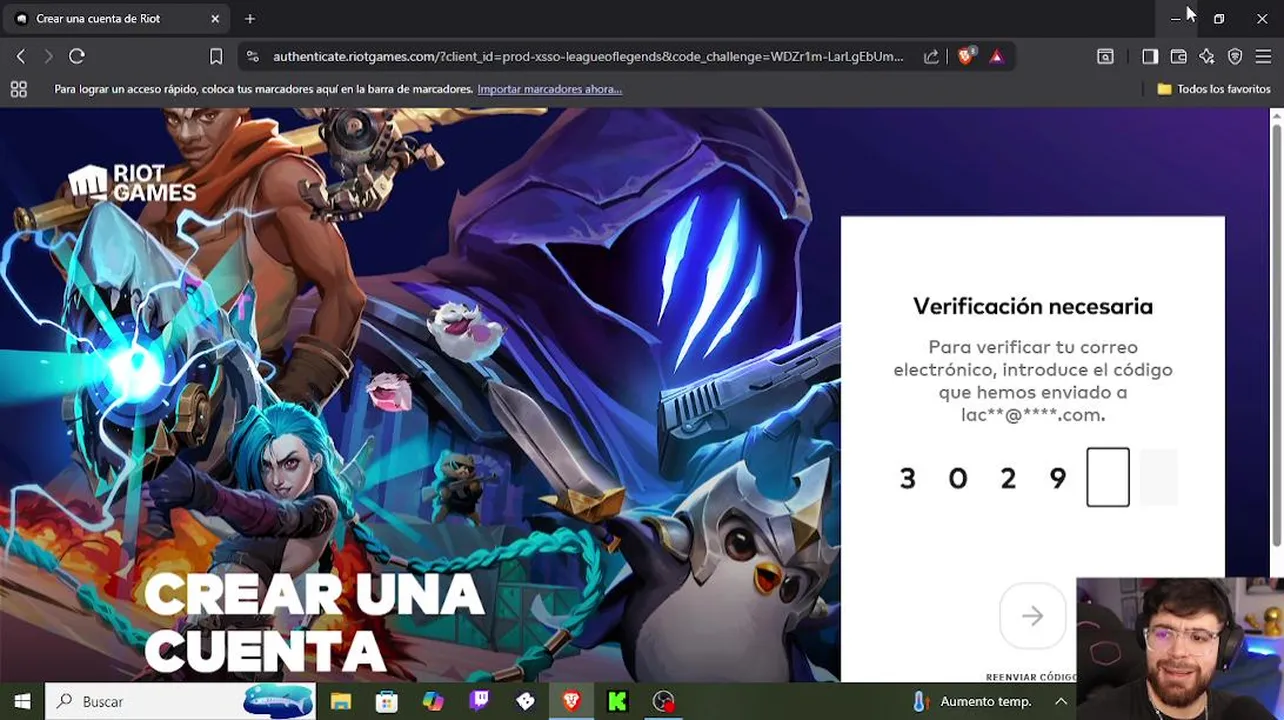
Task: Open Twitch app from the taskbar
Action: 479,701
